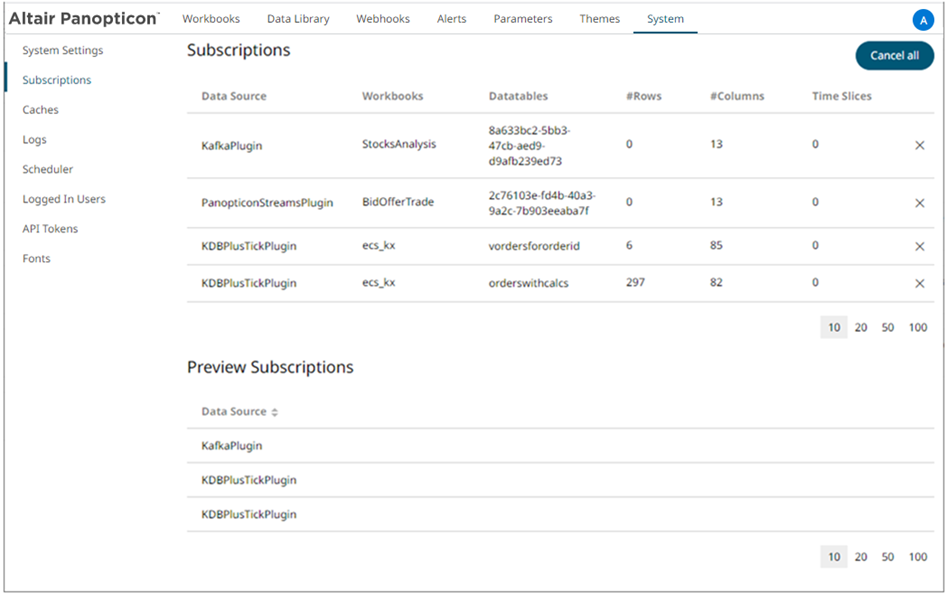
Task: Open the Workbooks tab
Action: [x=211, y=19]
